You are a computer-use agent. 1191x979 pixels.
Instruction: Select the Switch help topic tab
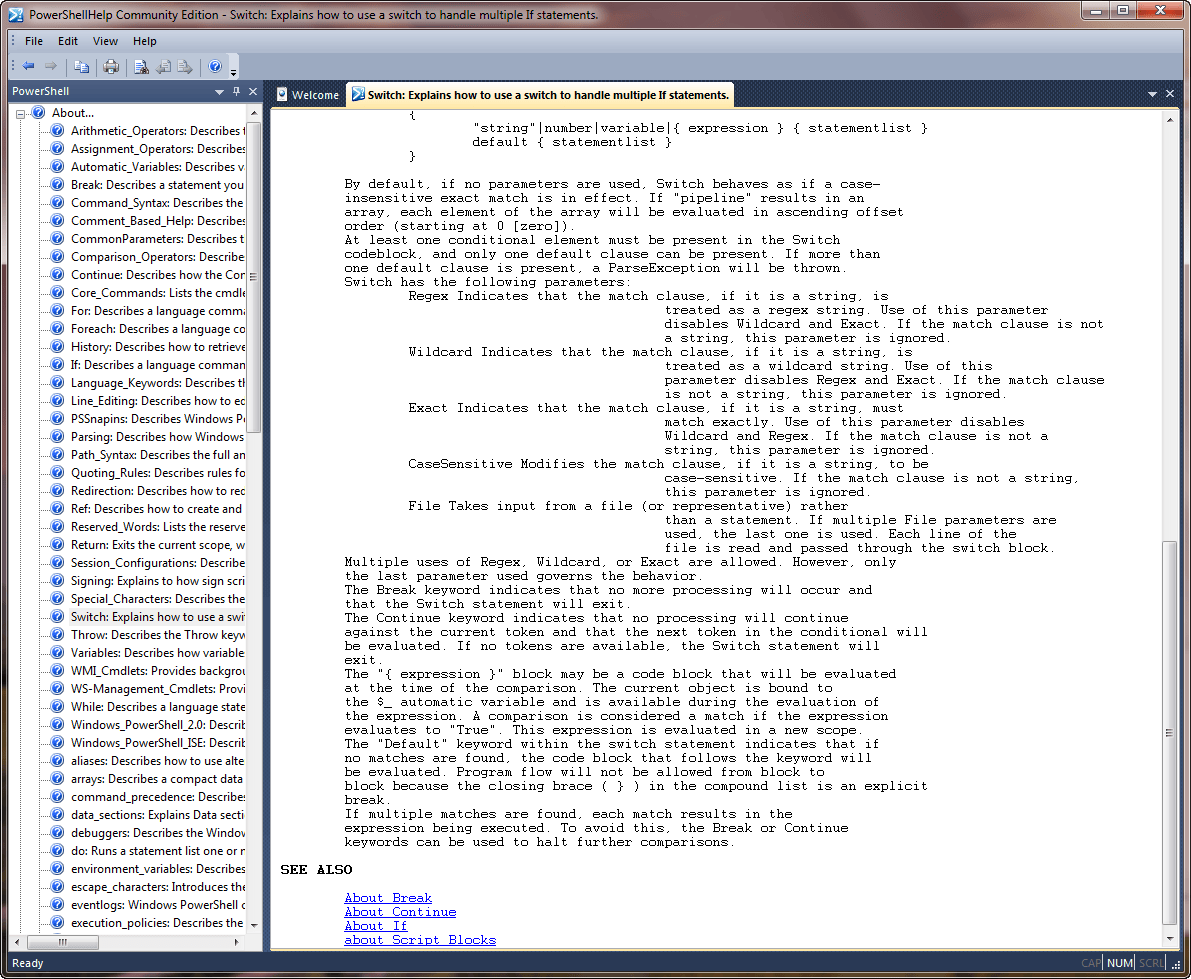[x=540, y=95]
